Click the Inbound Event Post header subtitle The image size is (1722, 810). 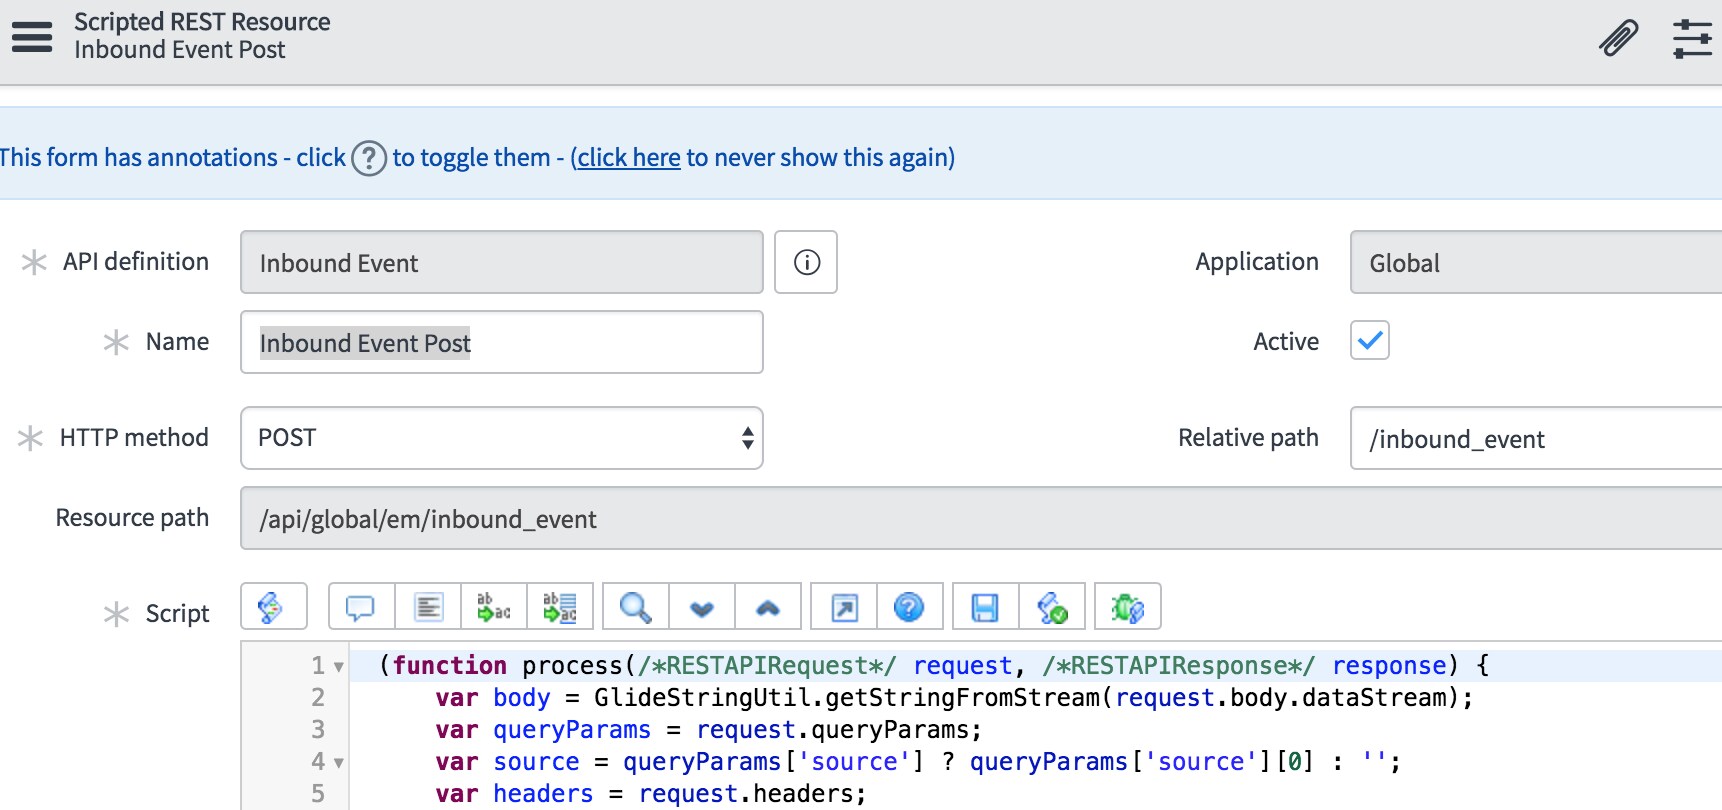(180, 50)
